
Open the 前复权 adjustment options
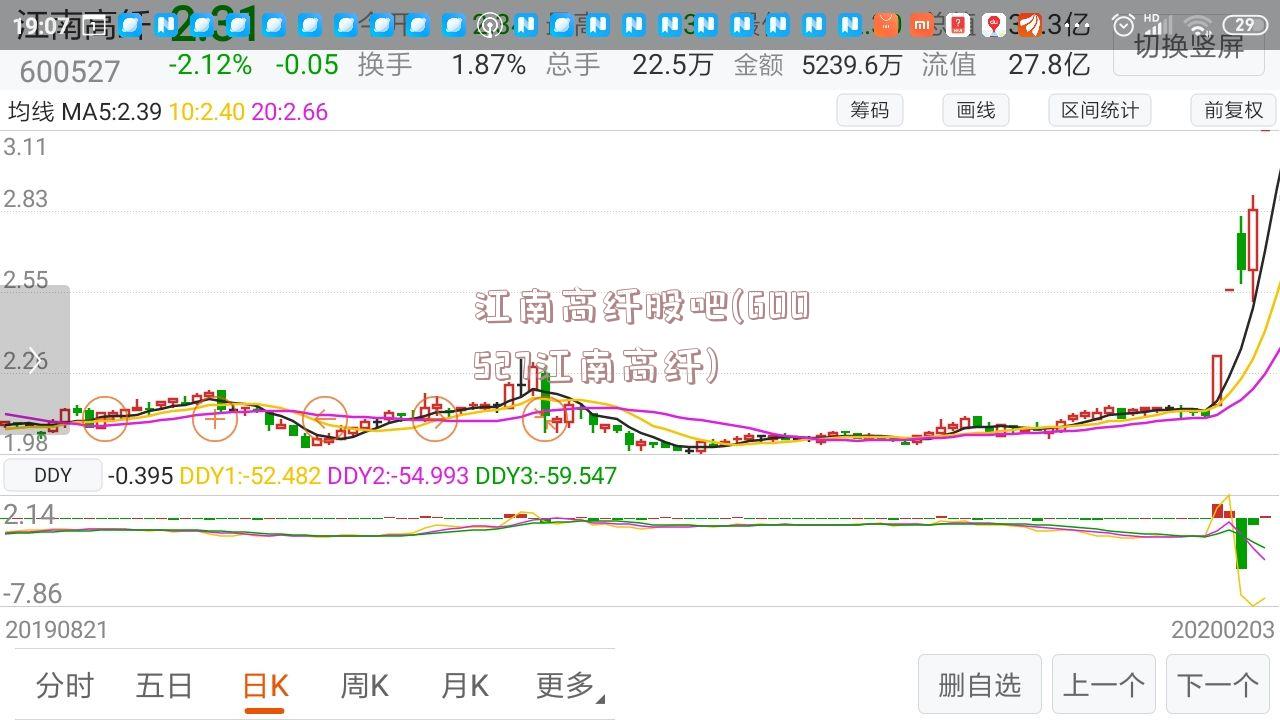(x=1234, y=110)
